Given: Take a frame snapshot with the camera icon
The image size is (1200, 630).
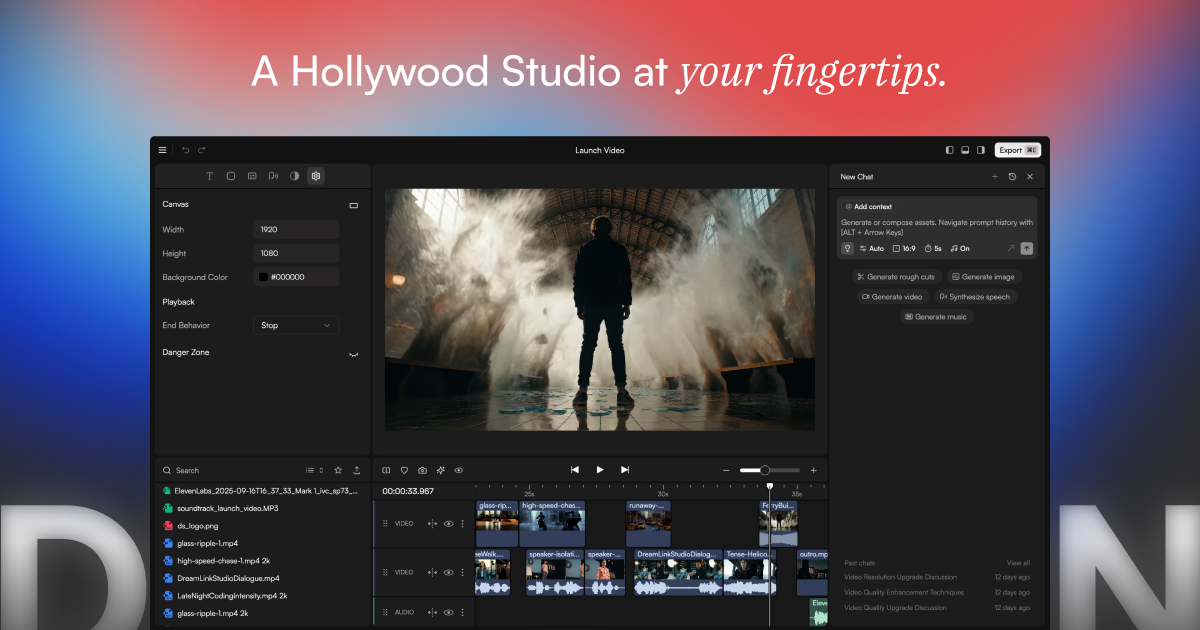Looking at the screenshot, I should [422, 470].
